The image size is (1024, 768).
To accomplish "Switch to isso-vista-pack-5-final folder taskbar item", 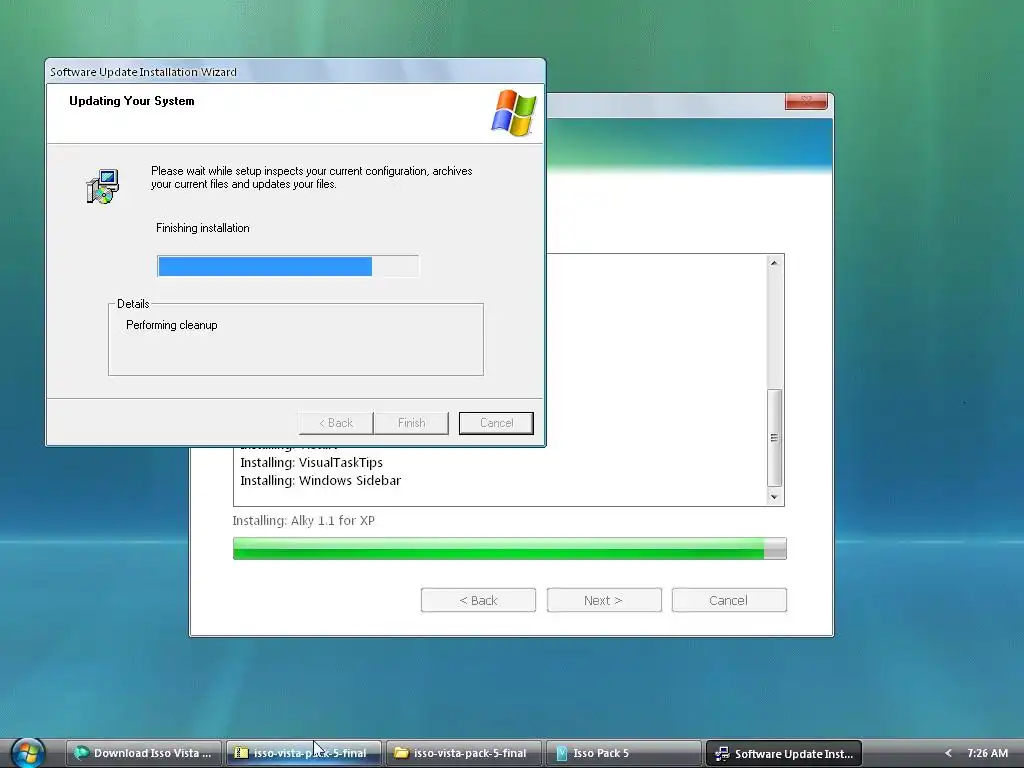I will tap(463, 753).
